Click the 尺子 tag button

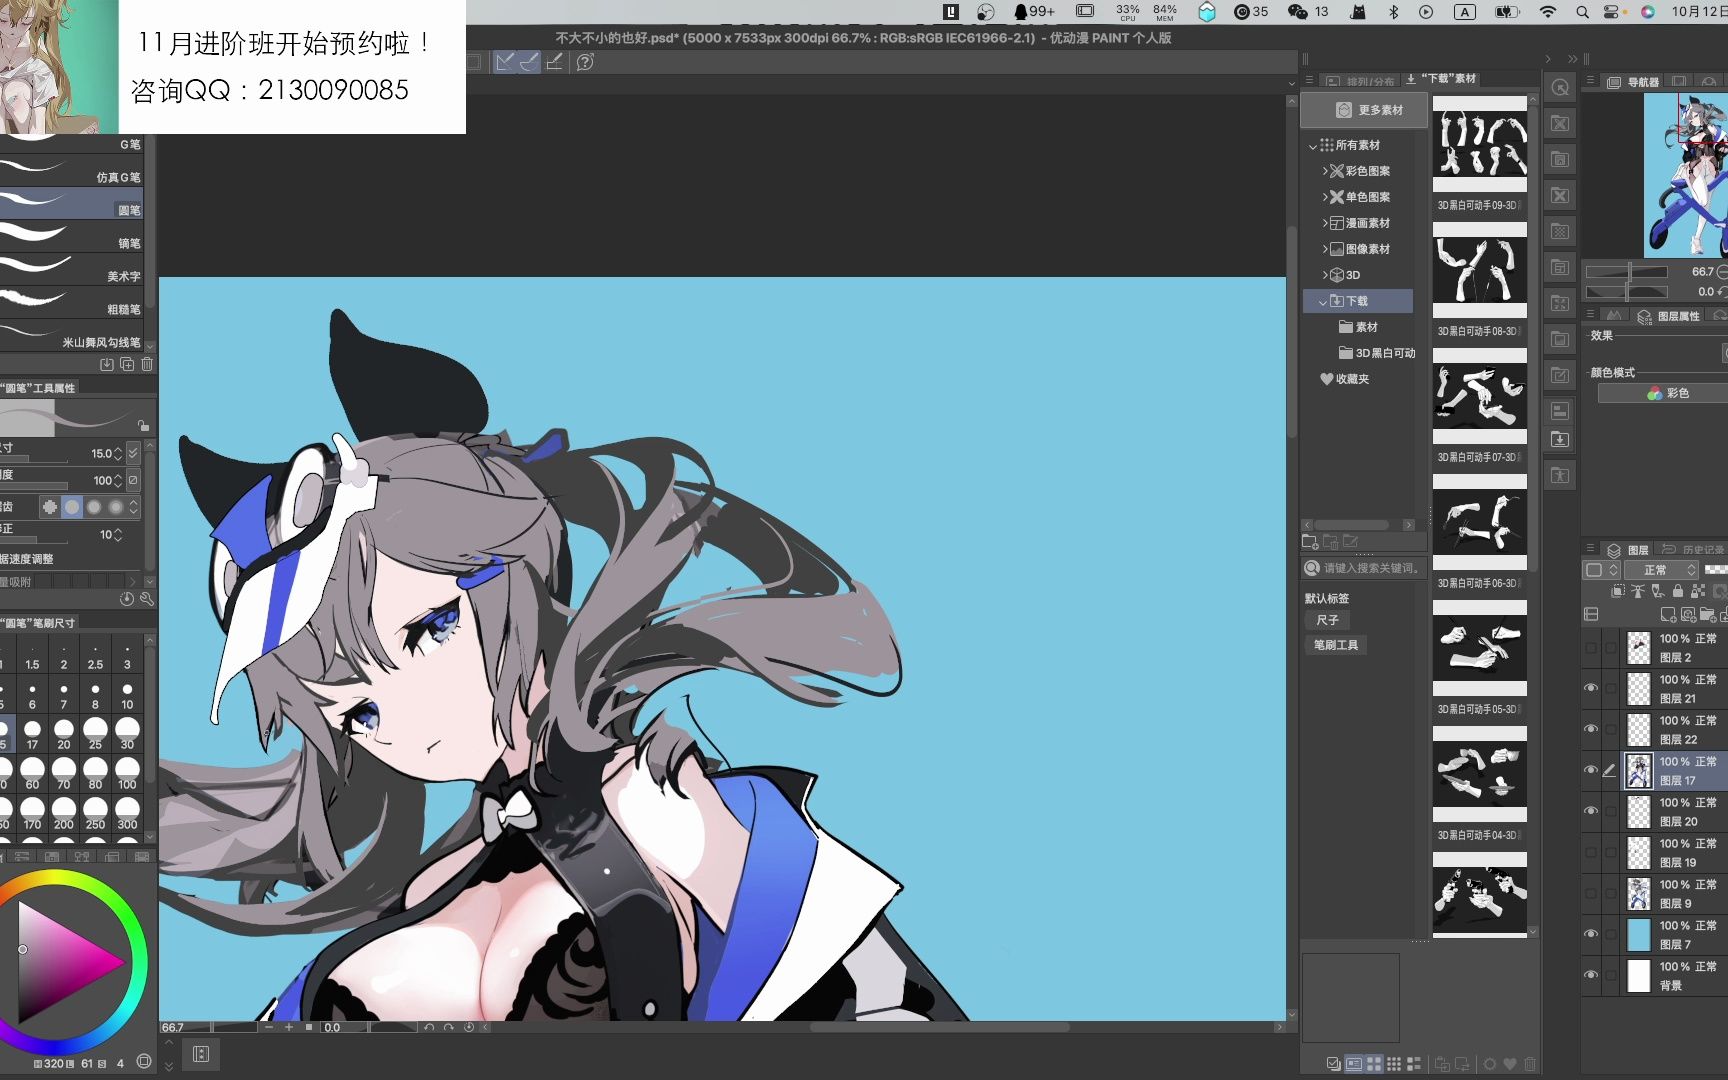(x=1327, y=620)
